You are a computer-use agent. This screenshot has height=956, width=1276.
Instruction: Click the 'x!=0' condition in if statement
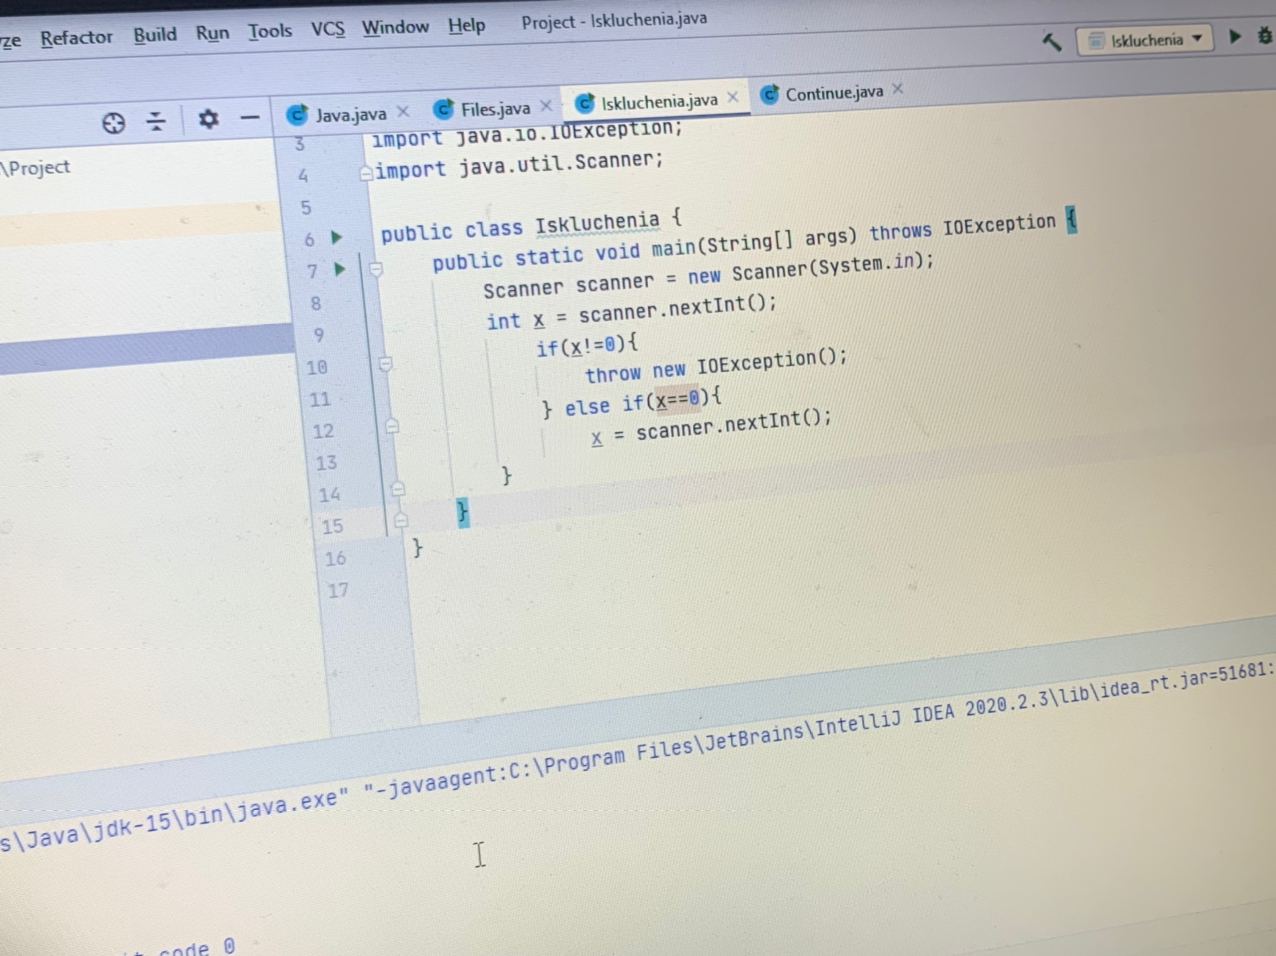point(593,346)
